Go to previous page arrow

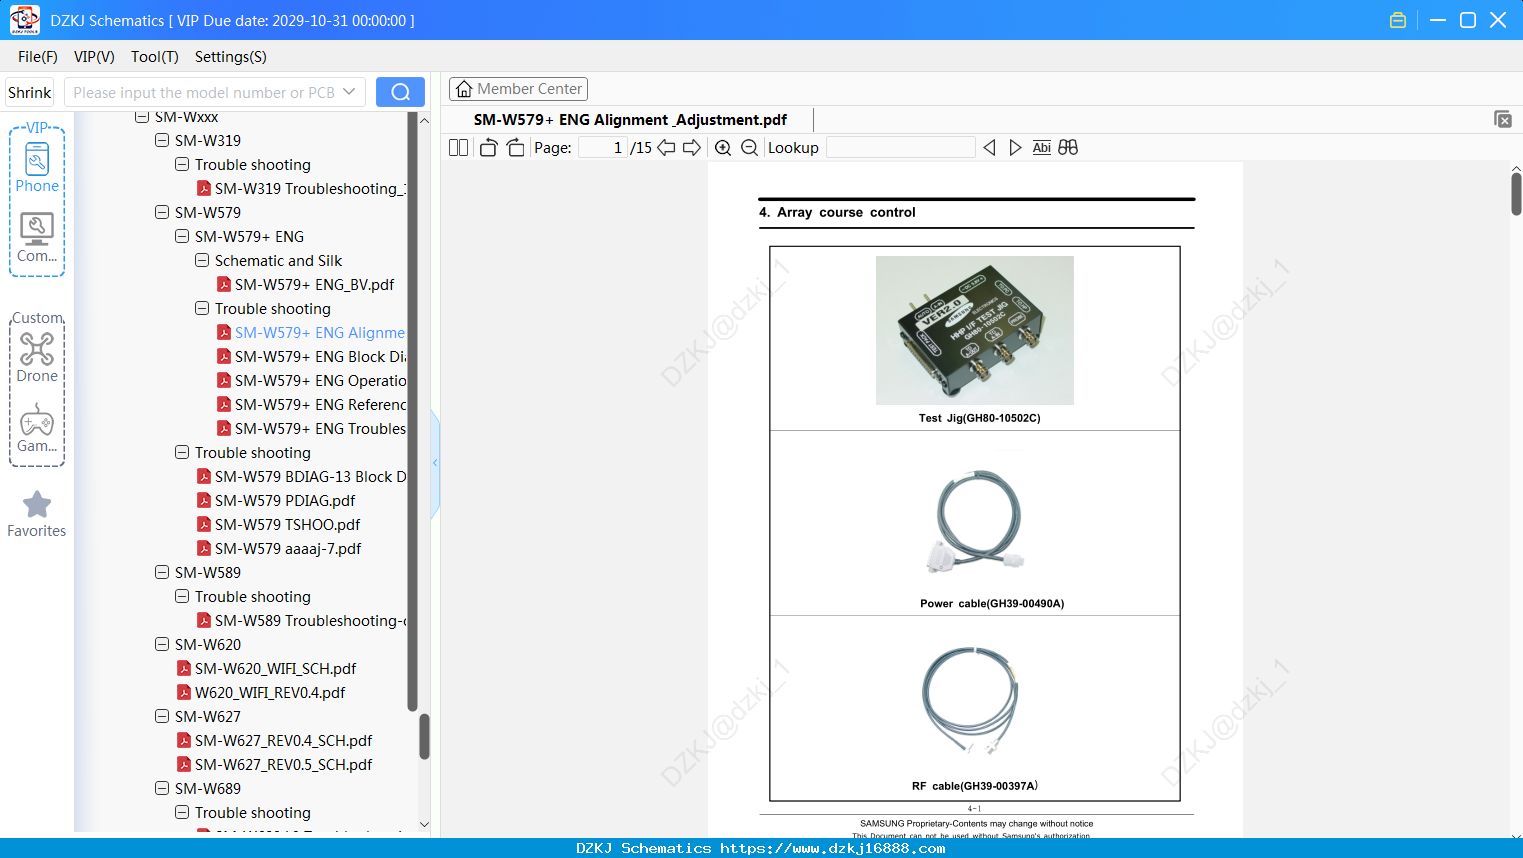(666, 148)
